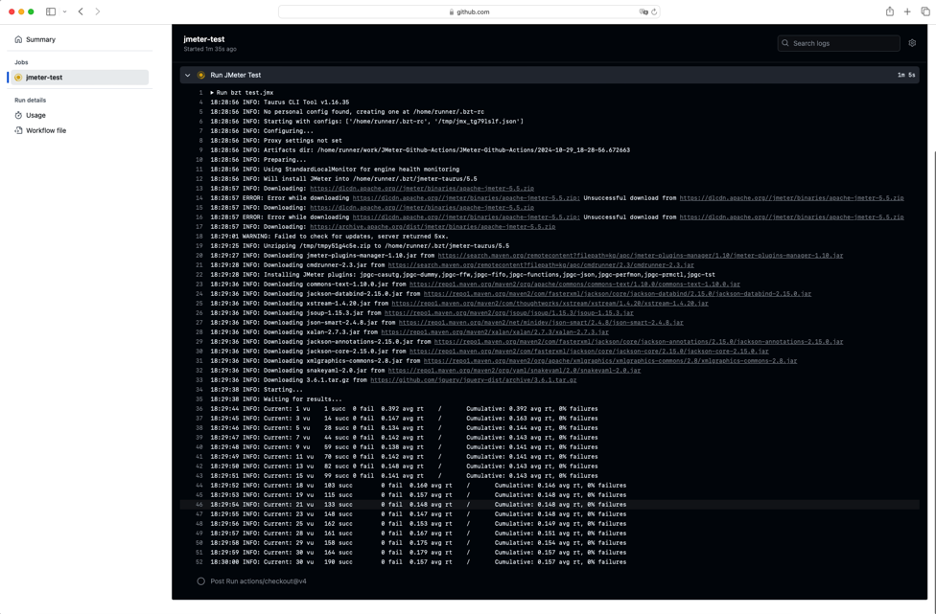Click the Usage stopwatch icon

(19, 115)
